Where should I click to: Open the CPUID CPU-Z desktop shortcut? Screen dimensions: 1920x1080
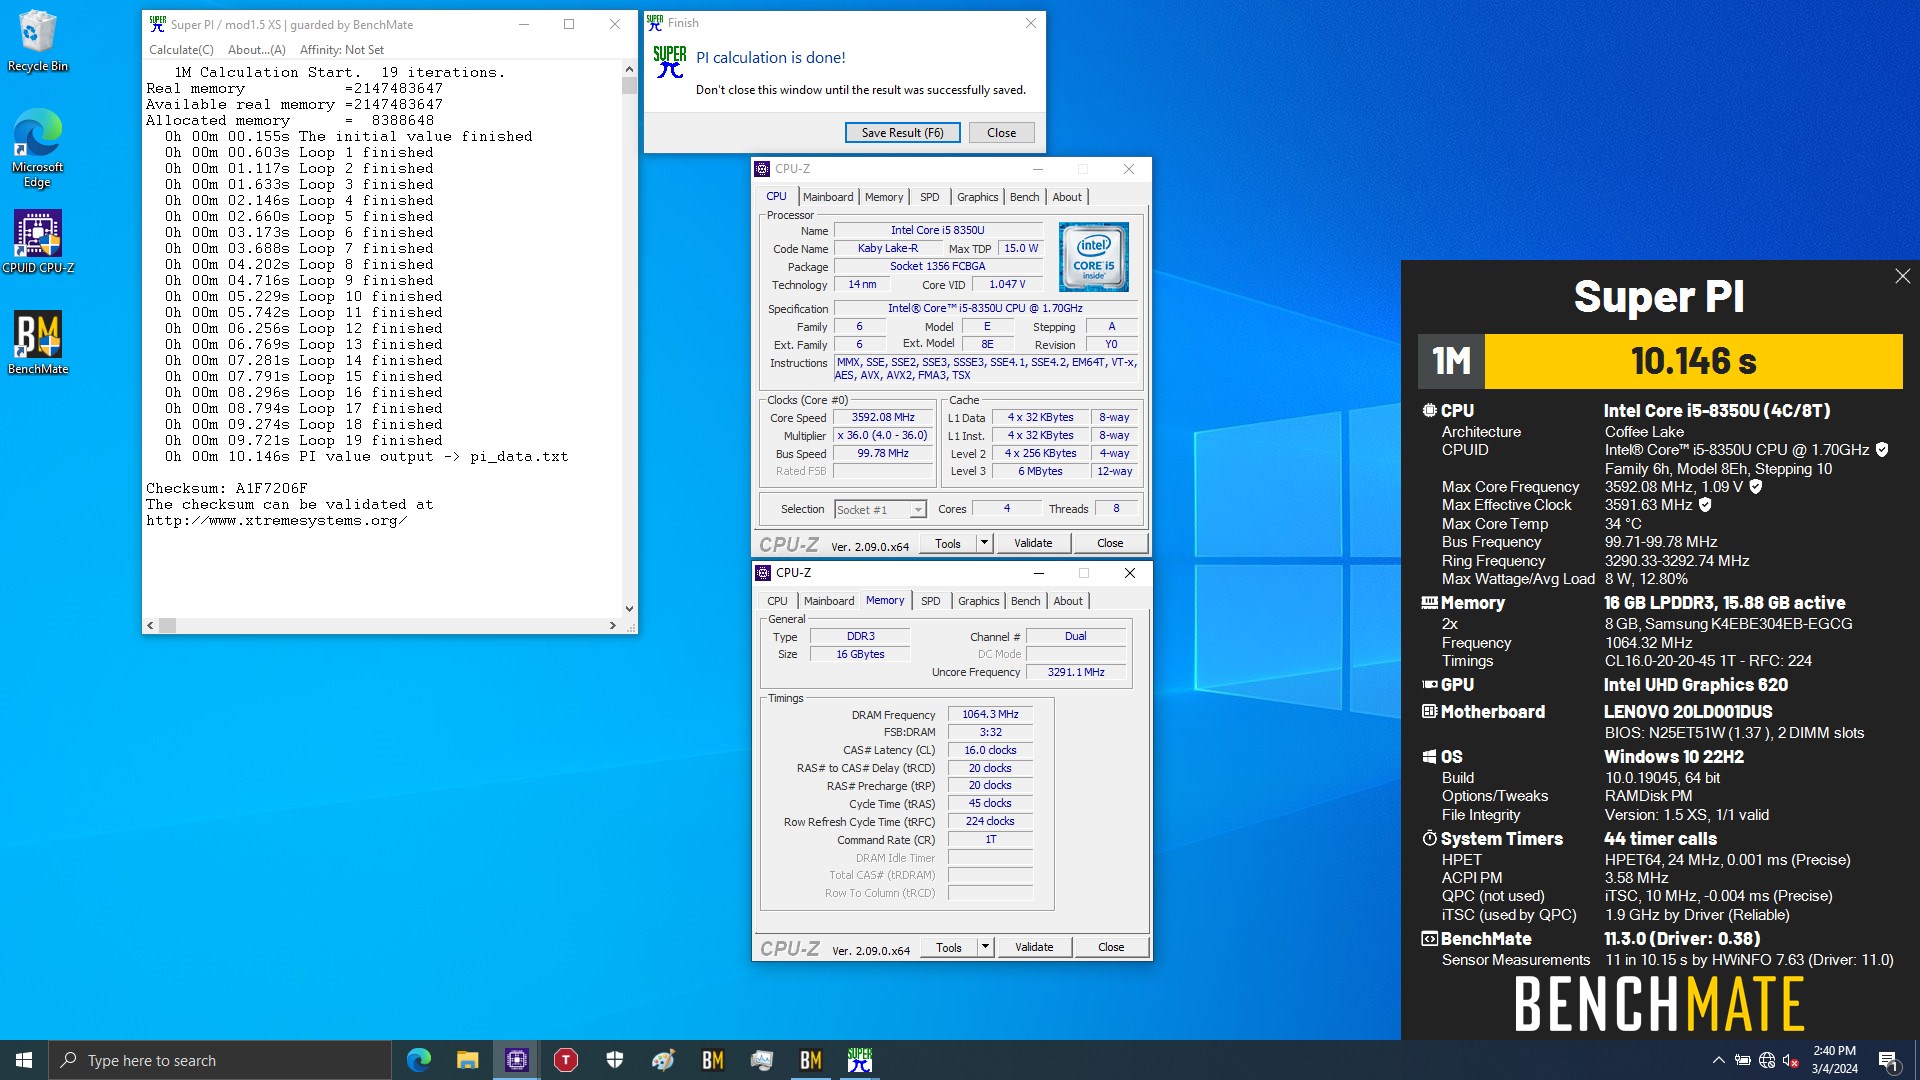coord(38,241)
